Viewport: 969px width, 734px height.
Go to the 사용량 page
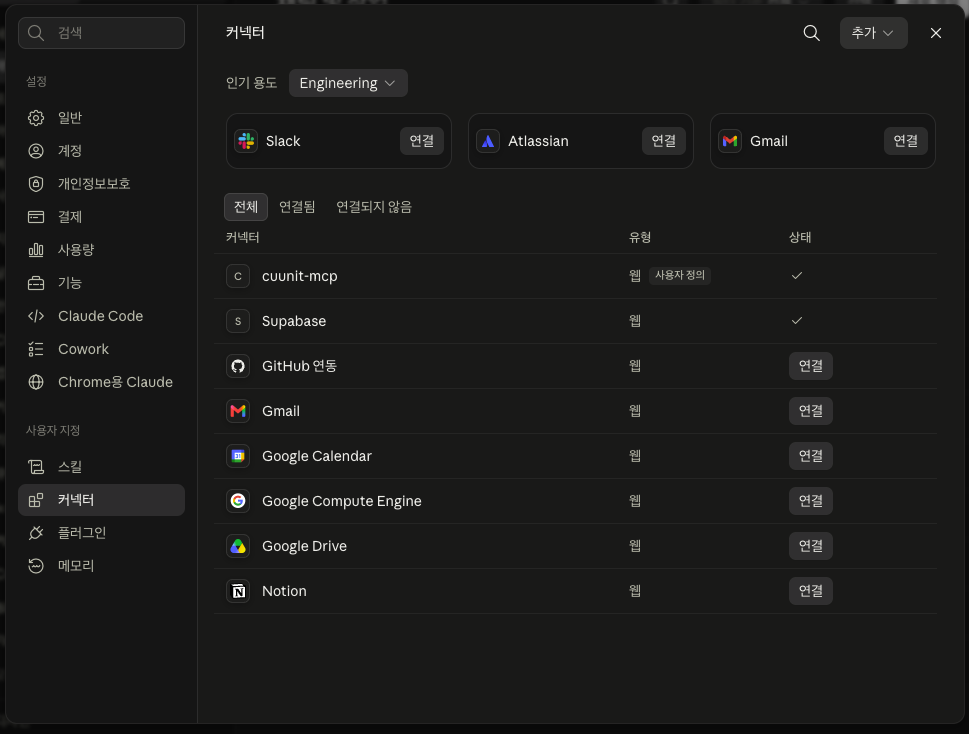101,250
